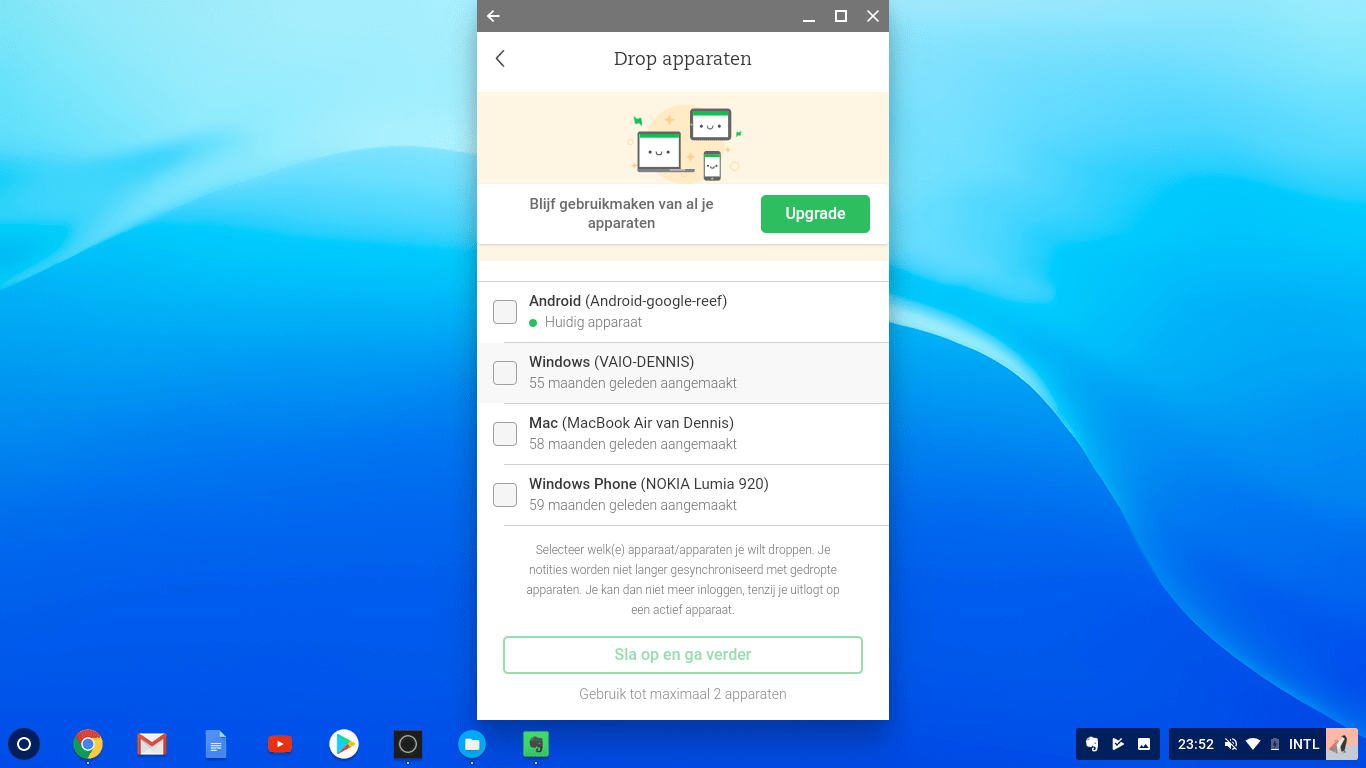Image resolution: width=1366 pixels, height=768 pixels.
Task: Click Sla op en ga verder button
Action: point(683,655)
